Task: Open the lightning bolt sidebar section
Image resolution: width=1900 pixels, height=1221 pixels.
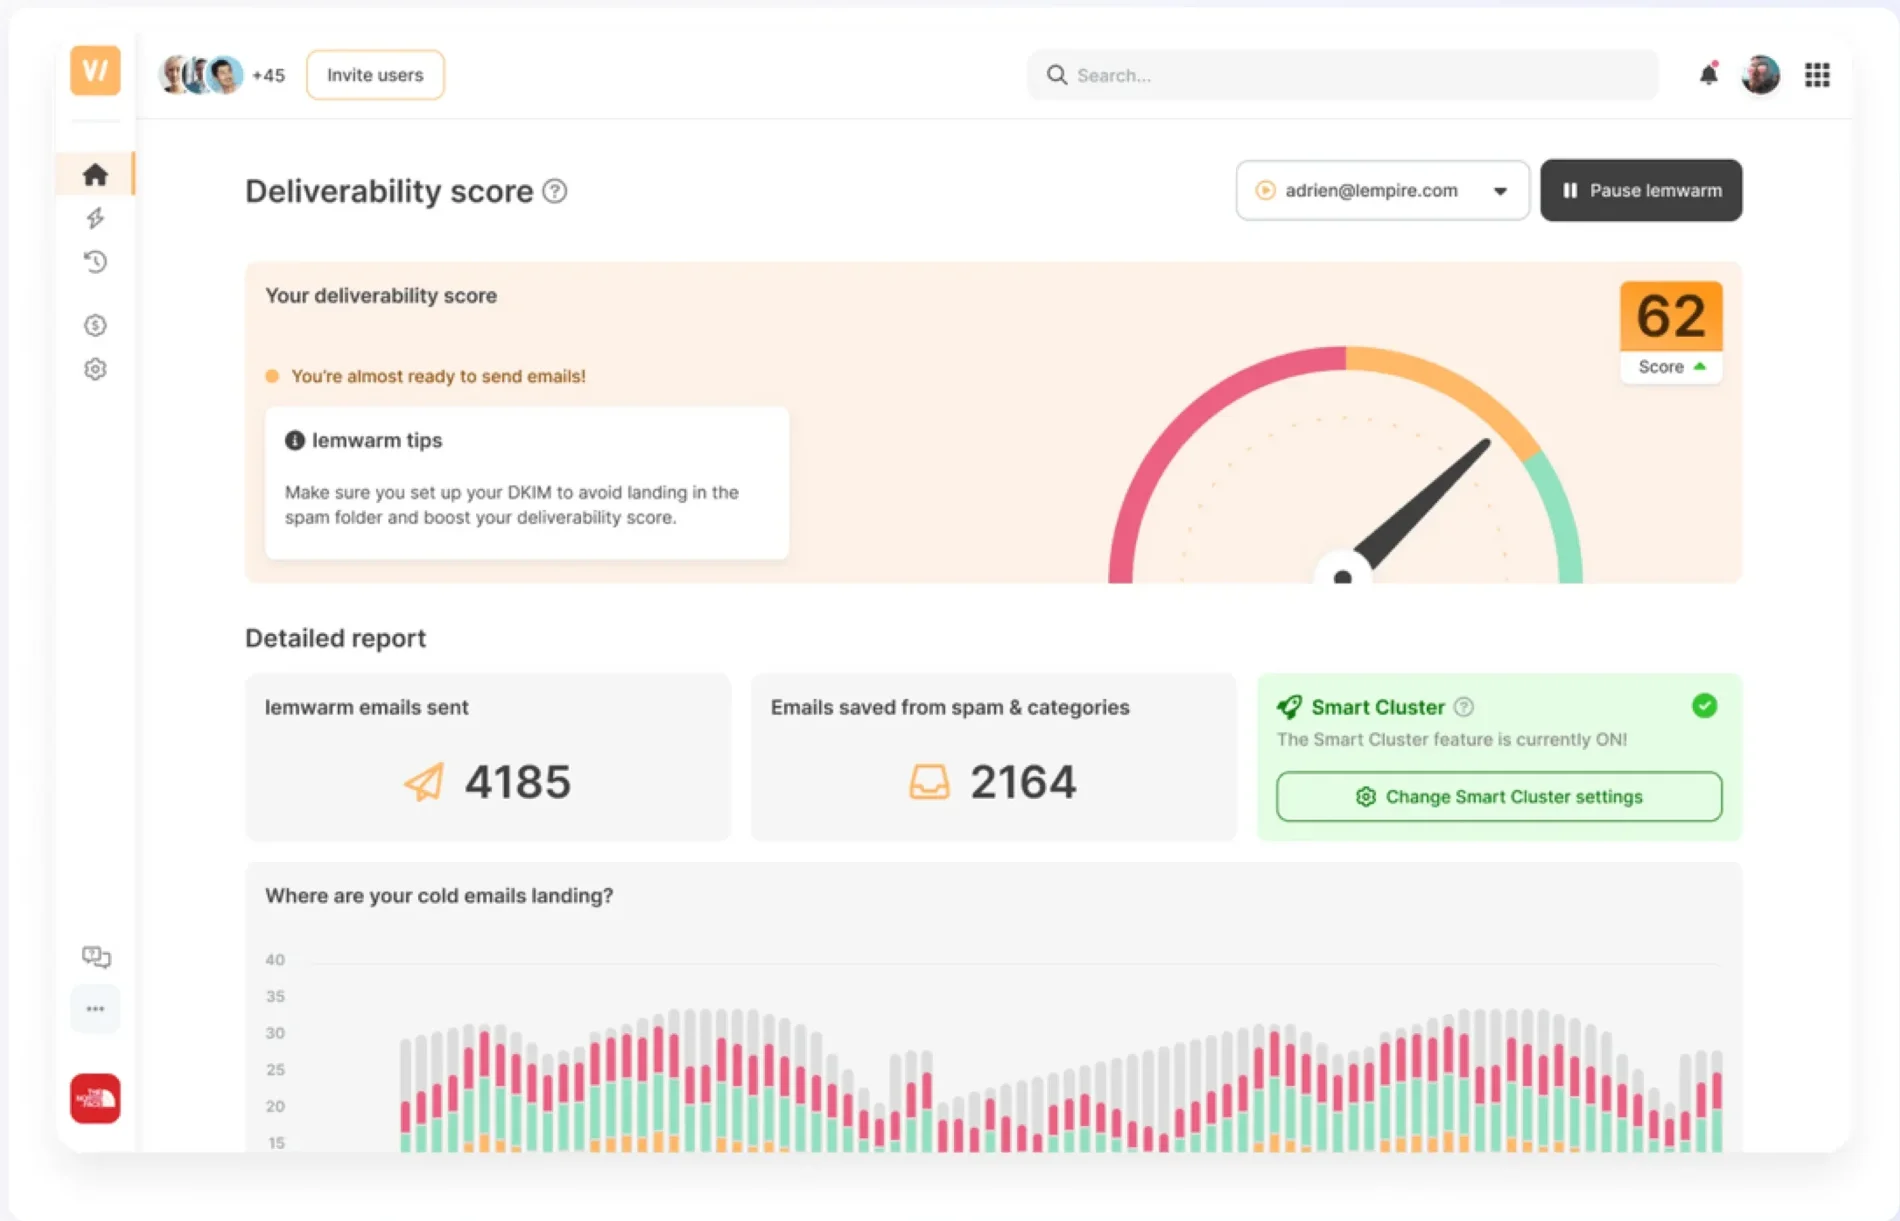Action: [x=95, y=218]
